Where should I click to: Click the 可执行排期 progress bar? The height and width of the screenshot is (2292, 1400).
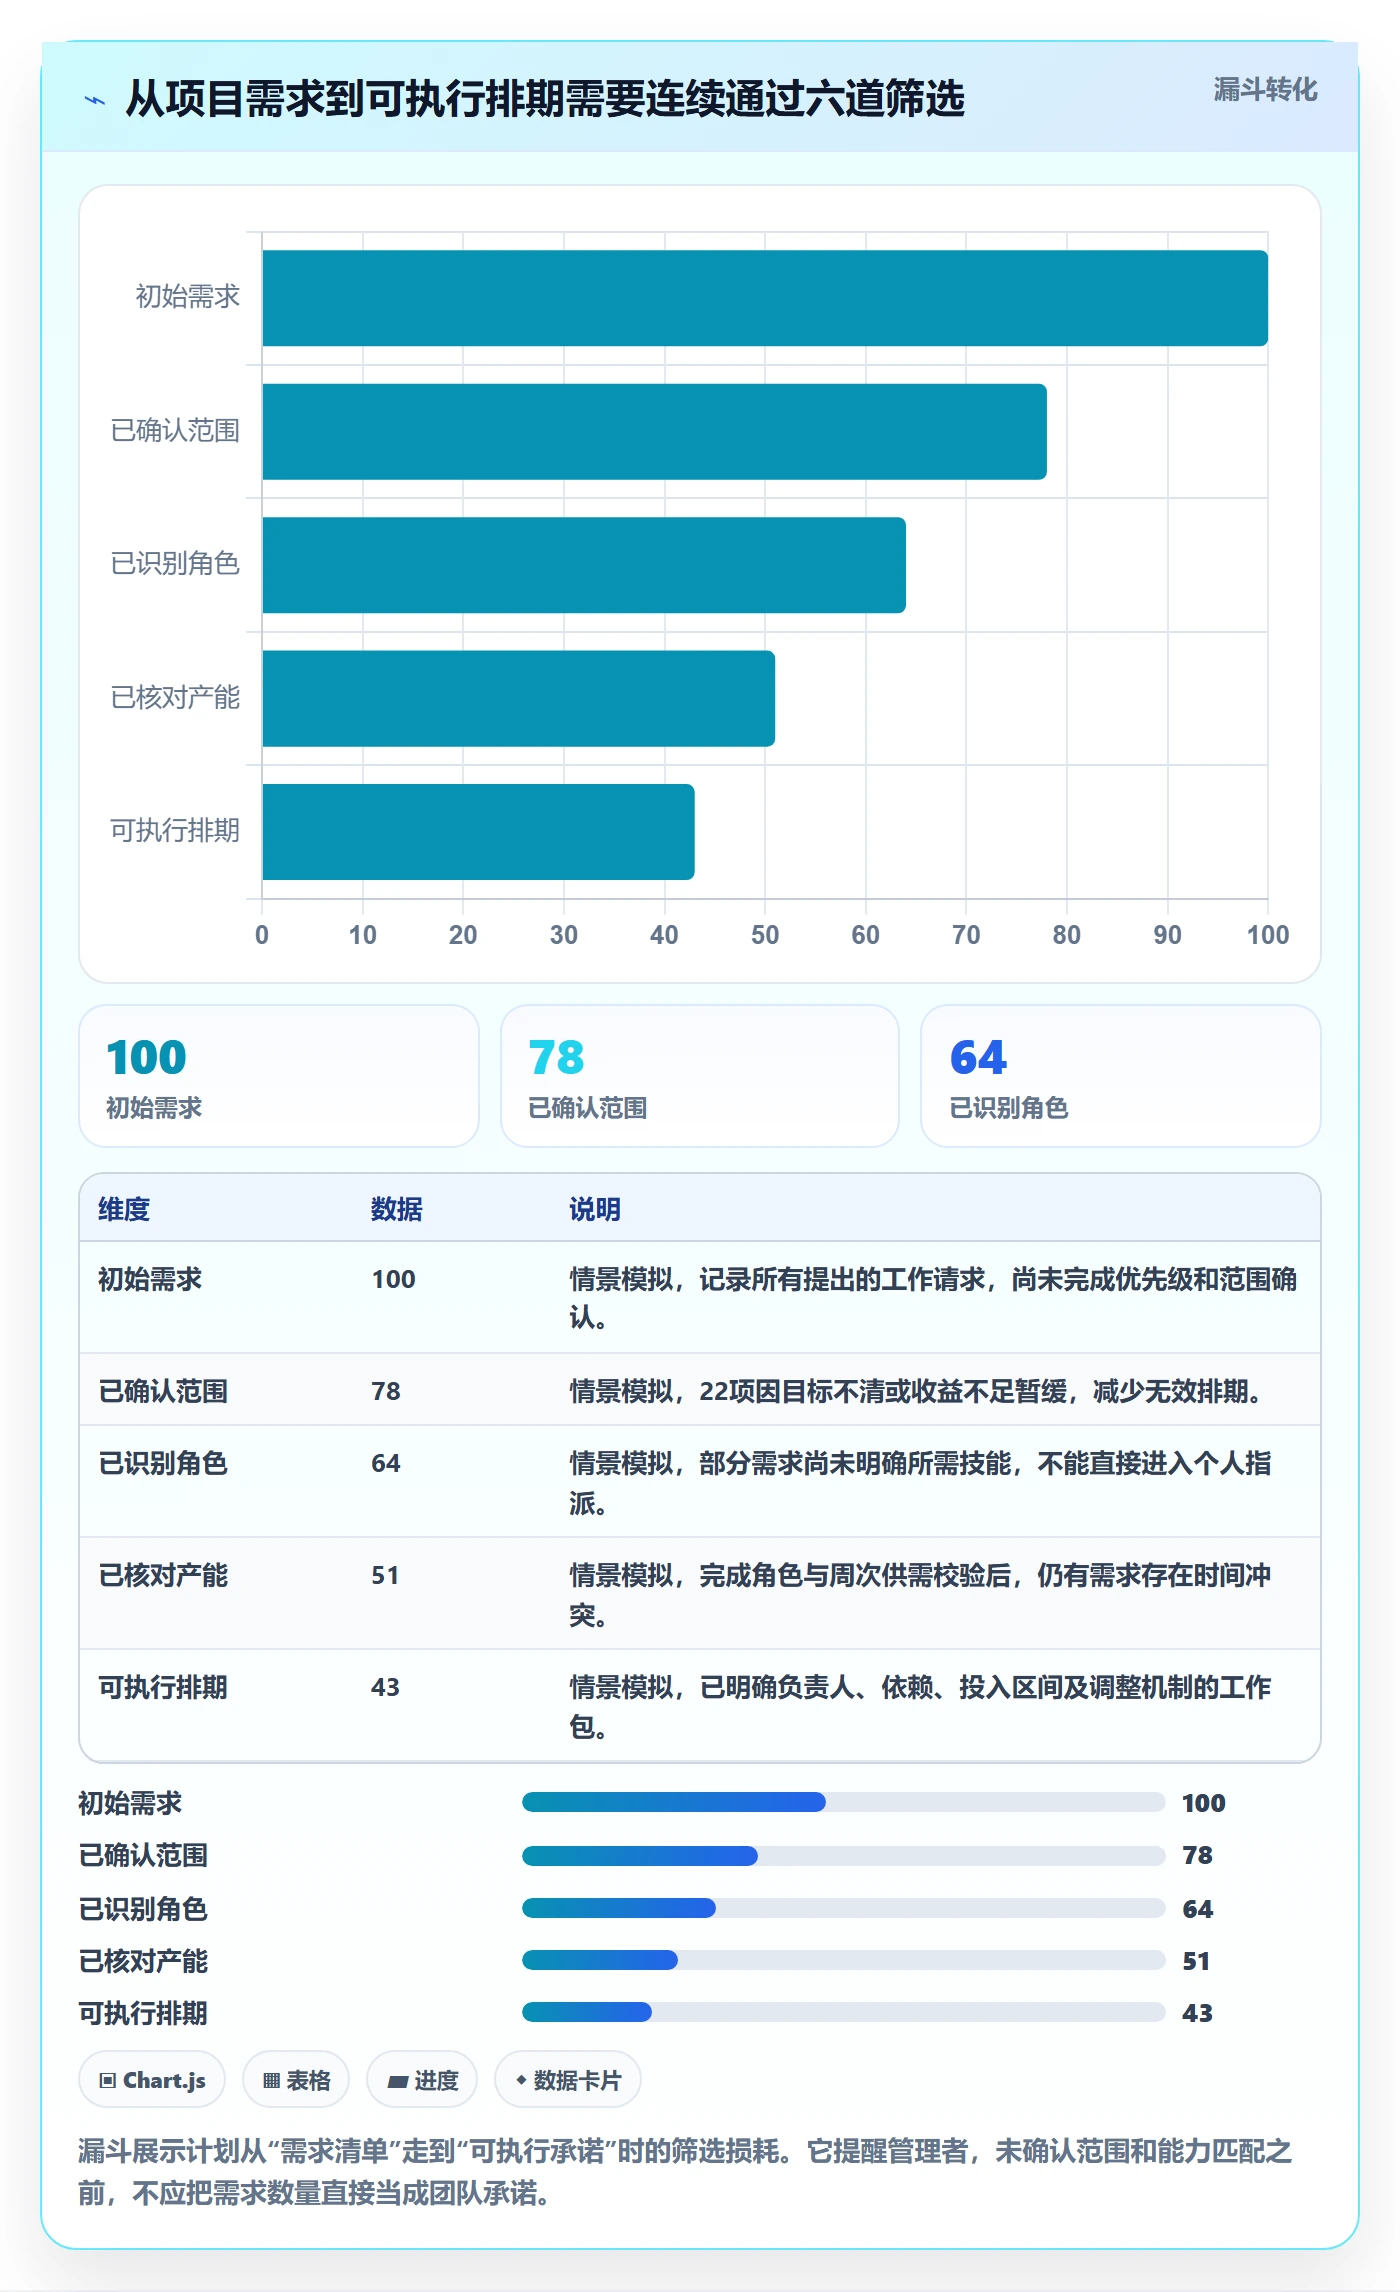[x=843, y=2012]
